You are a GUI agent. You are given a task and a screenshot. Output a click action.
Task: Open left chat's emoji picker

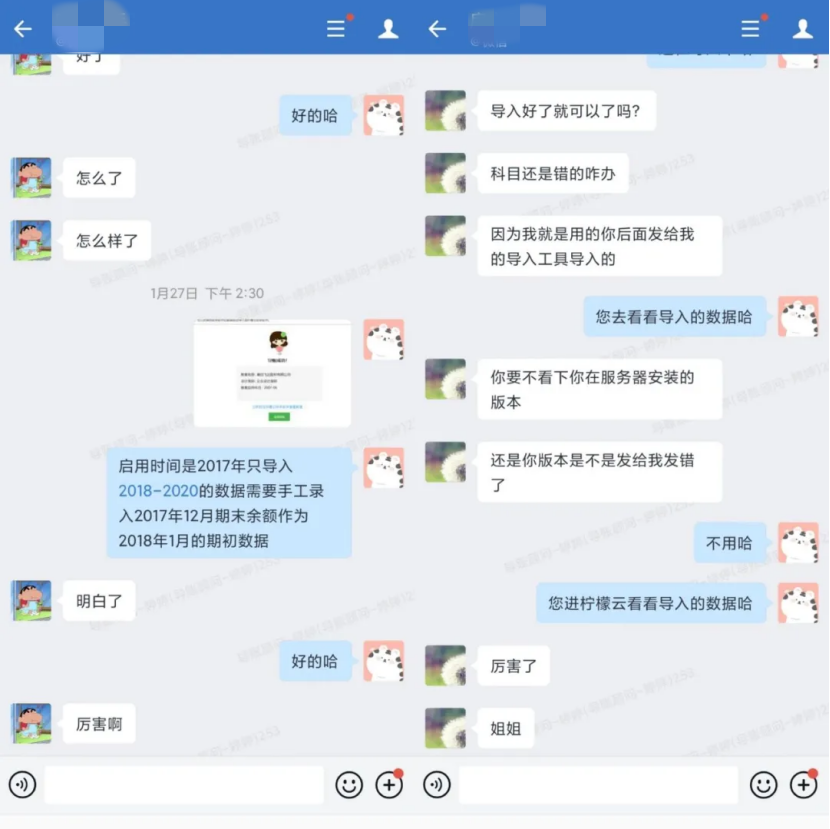[x=349, y=785]
